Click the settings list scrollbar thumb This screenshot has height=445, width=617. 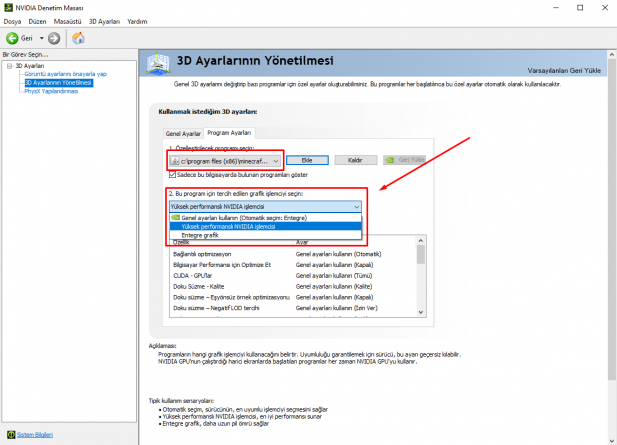click(421, 254)
